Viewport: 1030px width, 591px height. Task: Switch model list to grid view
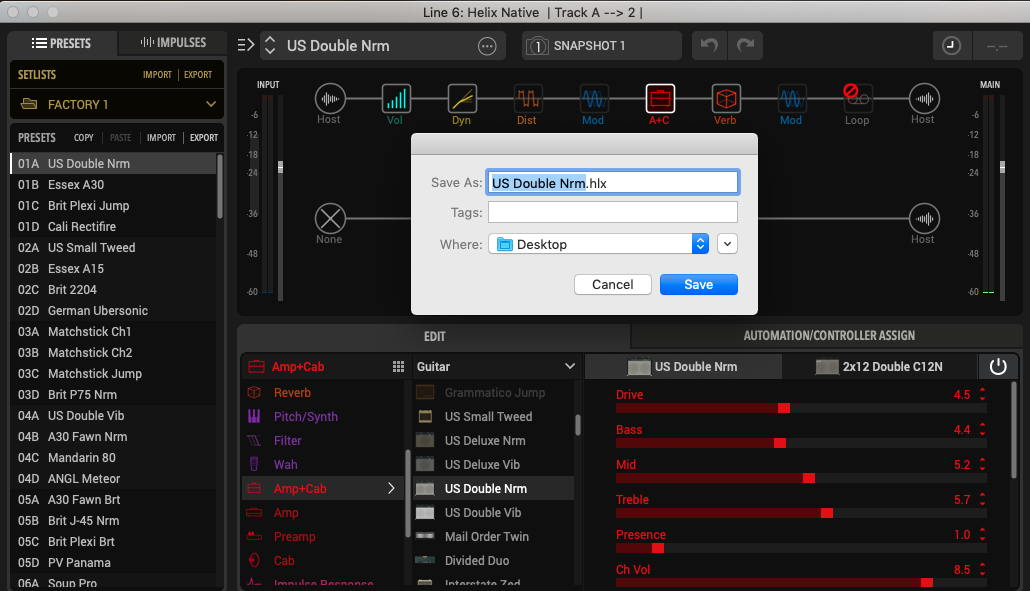click(x=398, y=366)
